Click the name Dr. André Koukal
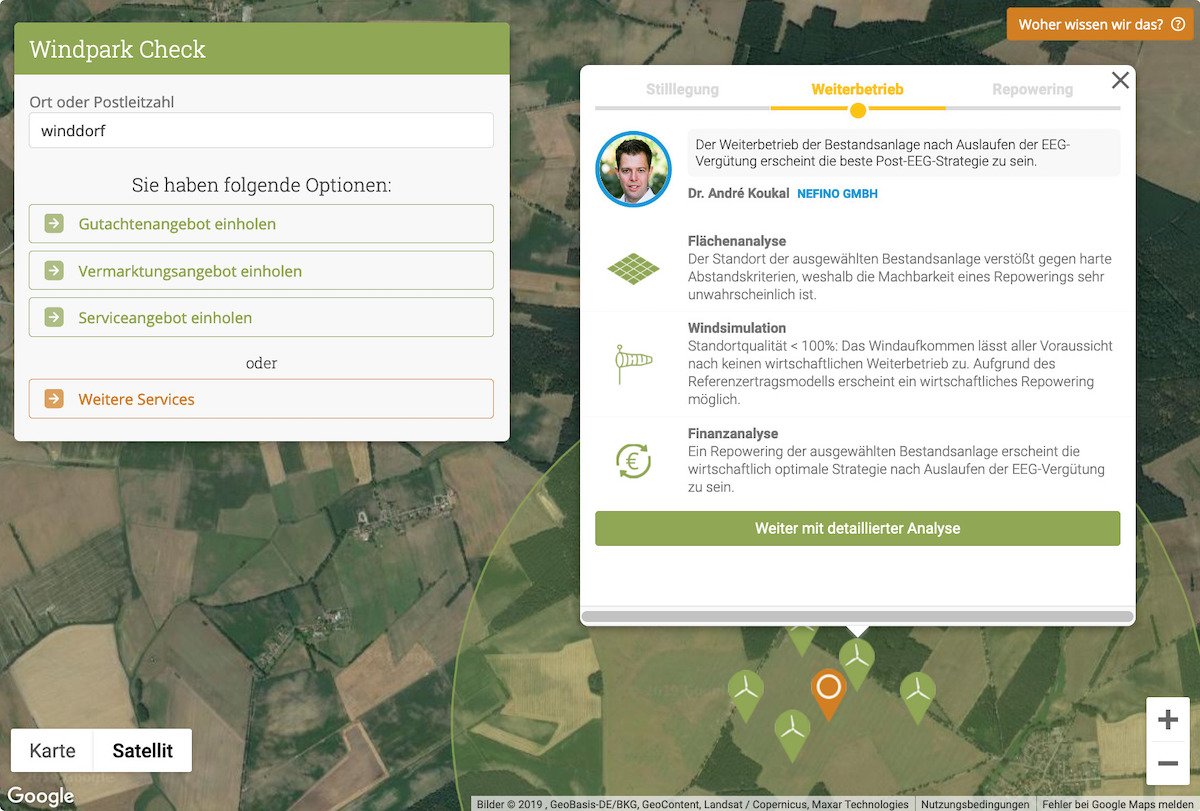Viewport: 1200px width, 811px height. [738, 193]
